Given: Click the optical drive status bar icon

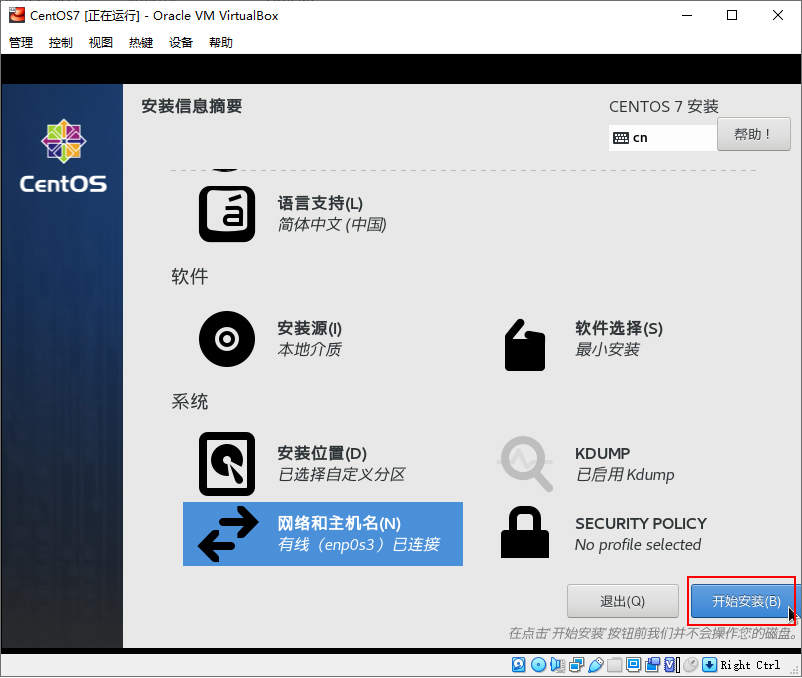Looking at the screenshot, I should point(538,665).
